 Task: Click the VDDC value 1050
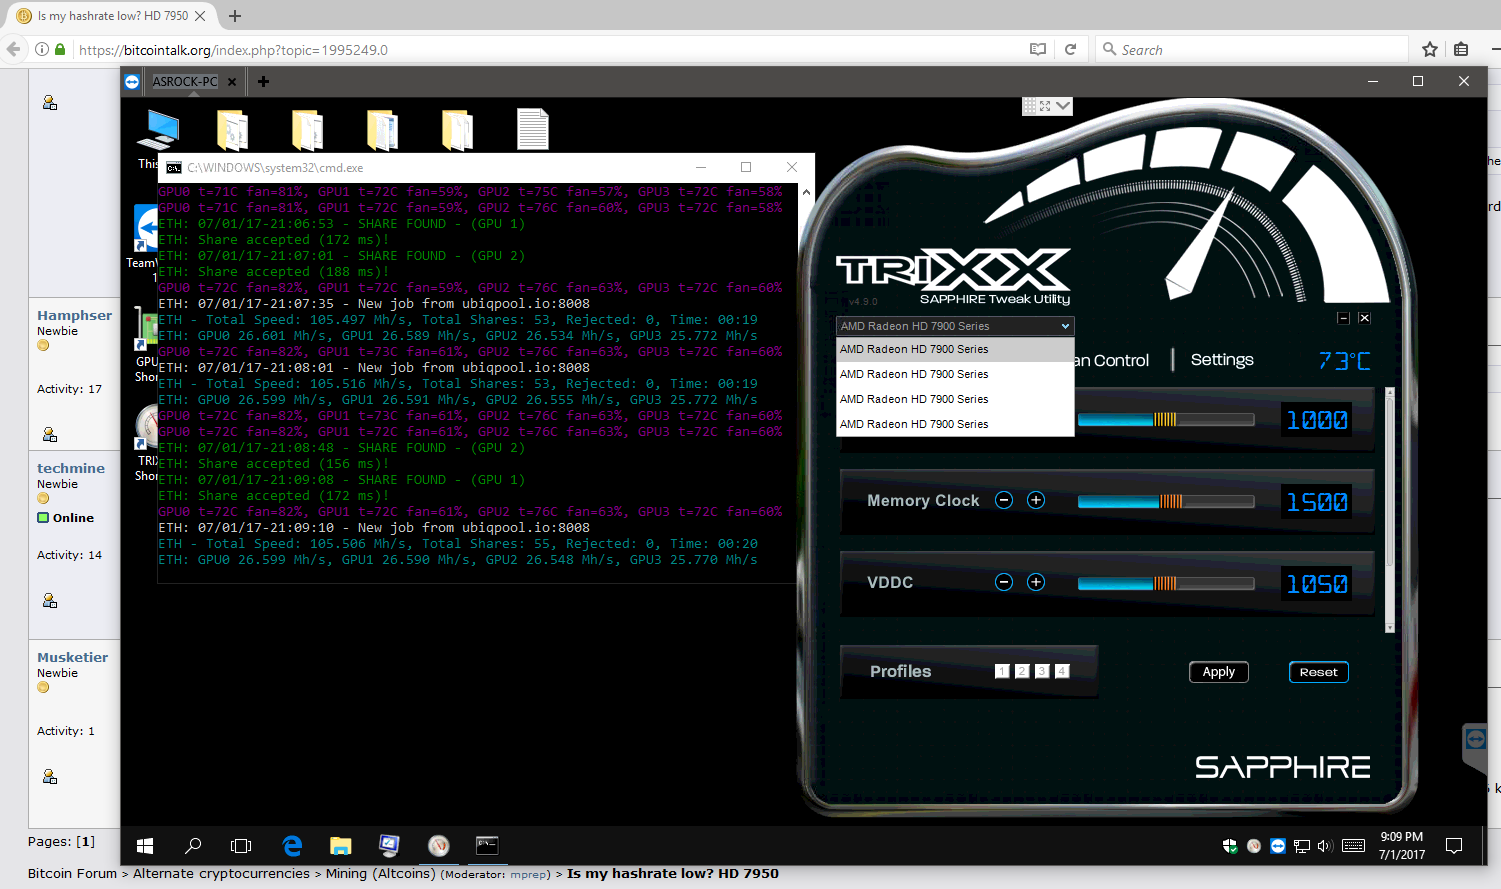pos(1316,584)
